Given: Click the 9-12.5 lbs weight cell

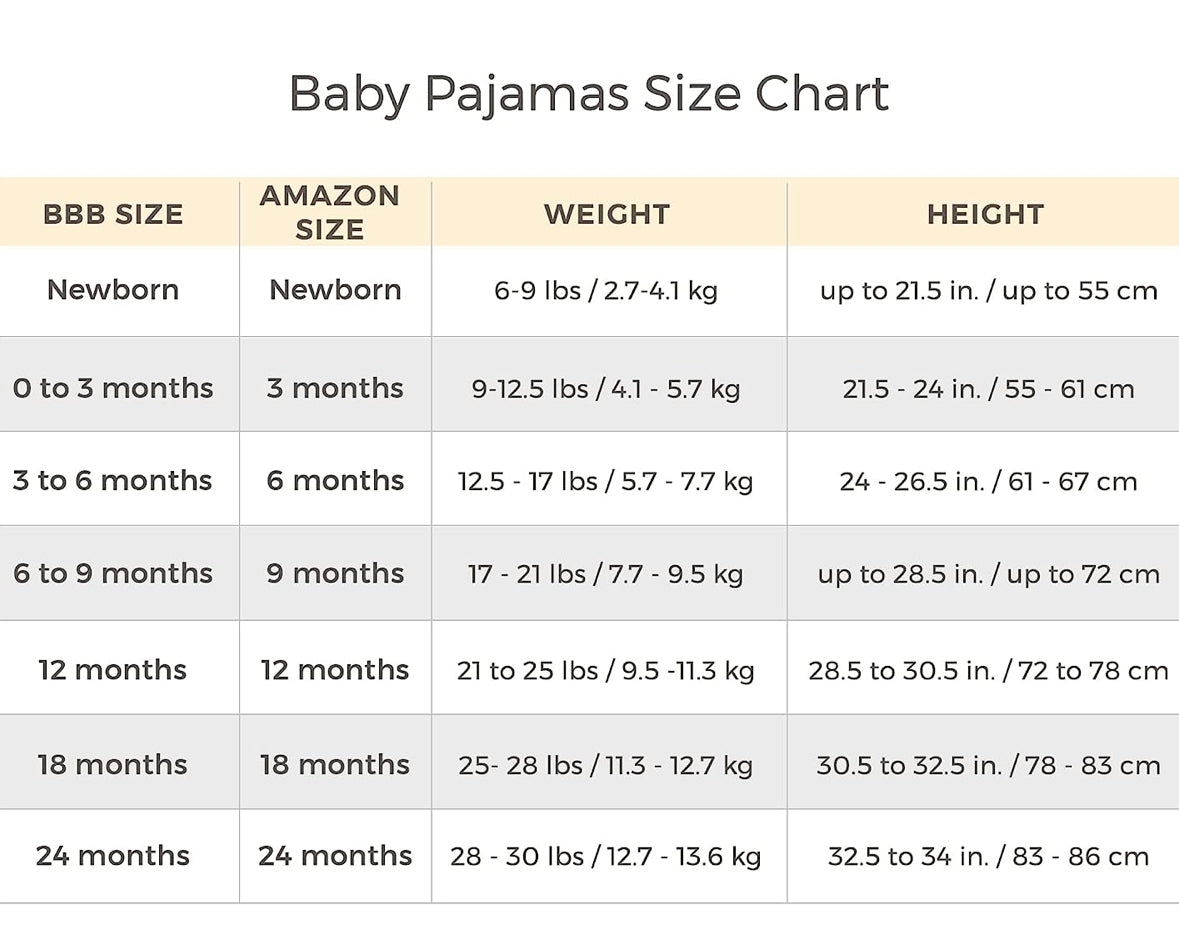Looking at the screenshot, I should tap(606, 389).
